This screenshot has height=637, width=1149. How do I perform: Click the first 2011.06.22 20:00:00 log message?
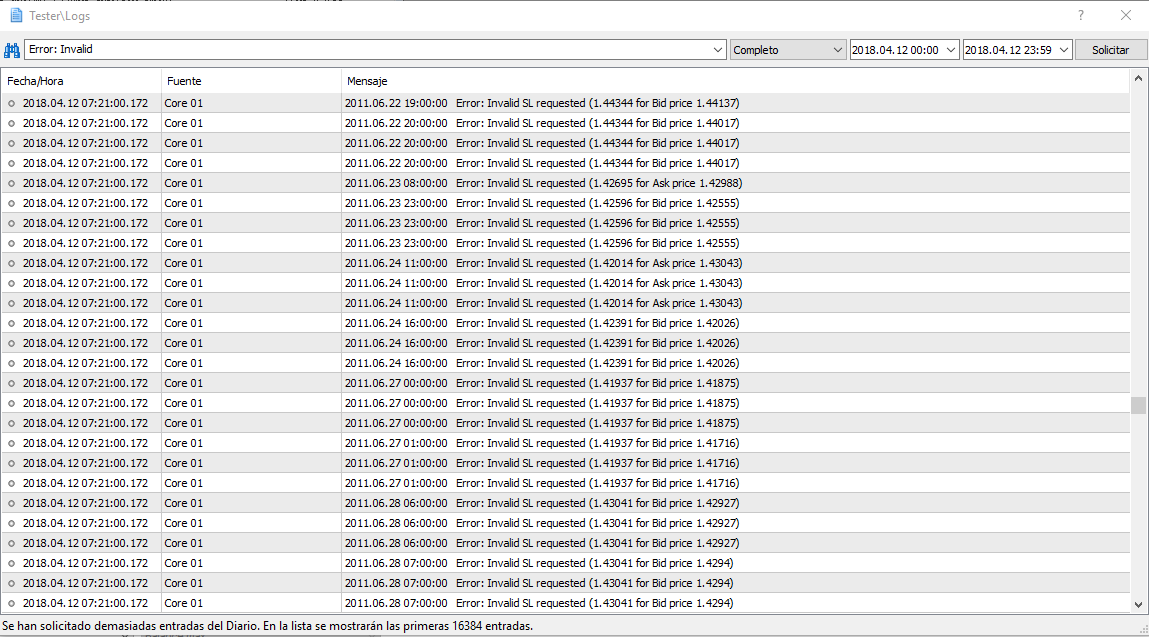coord(542,123)
